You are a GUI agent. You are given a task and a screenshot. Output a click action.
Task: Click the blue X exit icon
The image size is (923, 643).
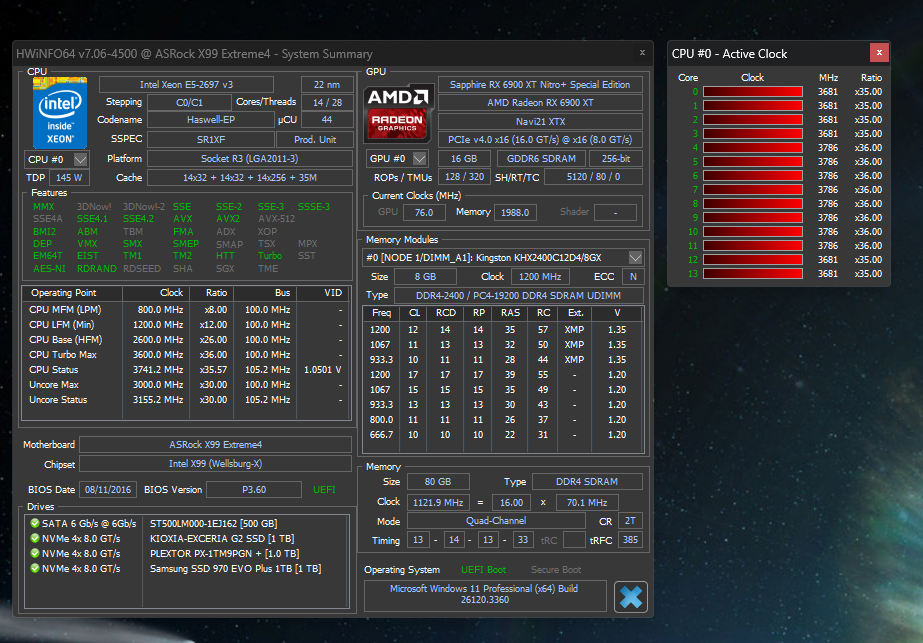630,596
